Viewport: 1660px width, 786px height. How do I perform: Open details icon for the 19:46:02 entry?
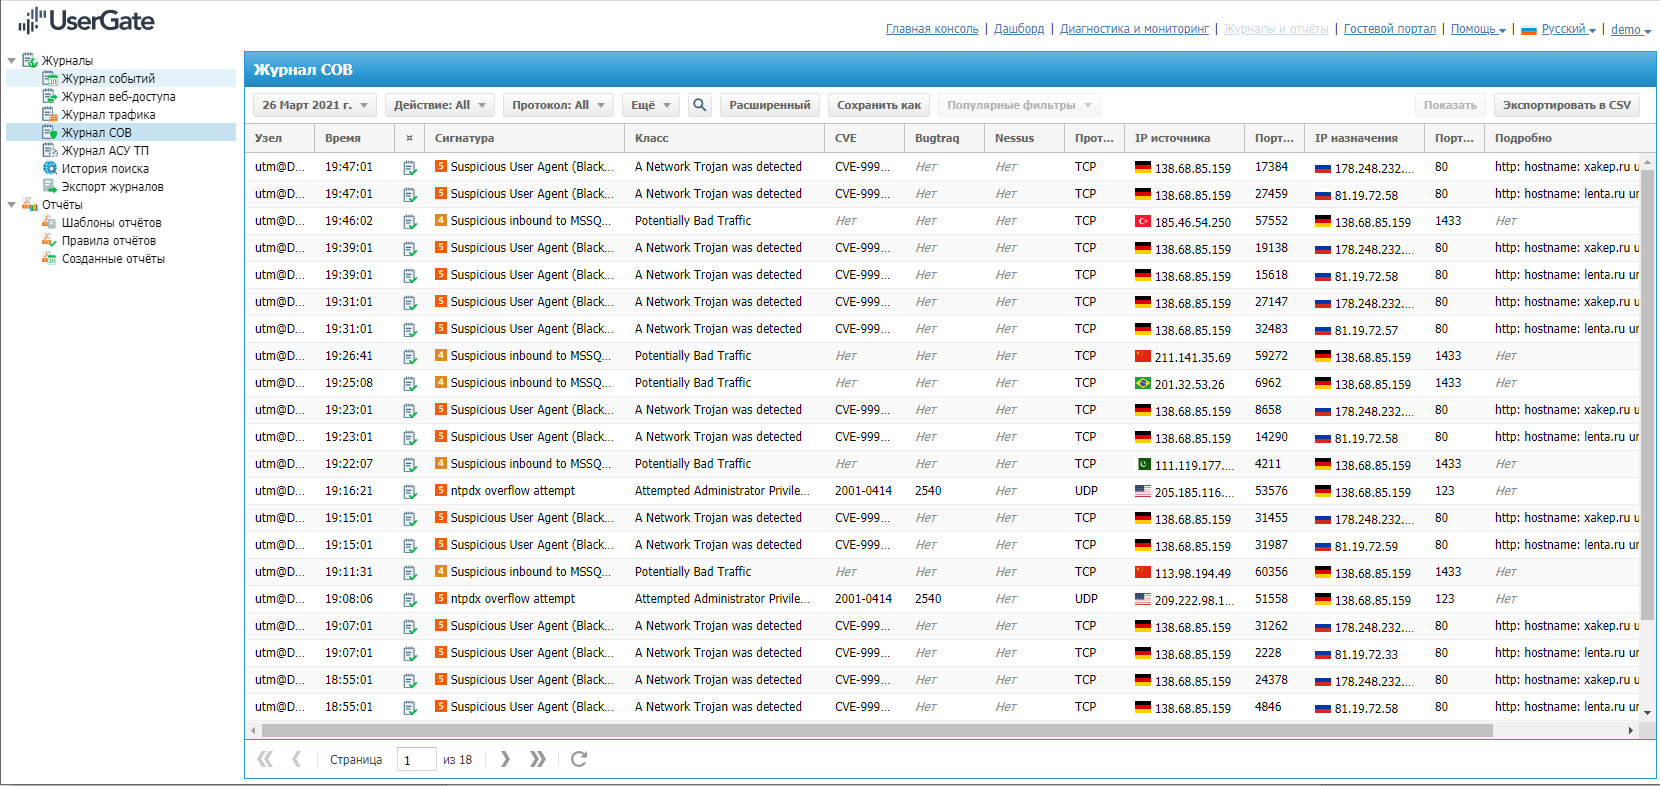[x=410, y=222]
